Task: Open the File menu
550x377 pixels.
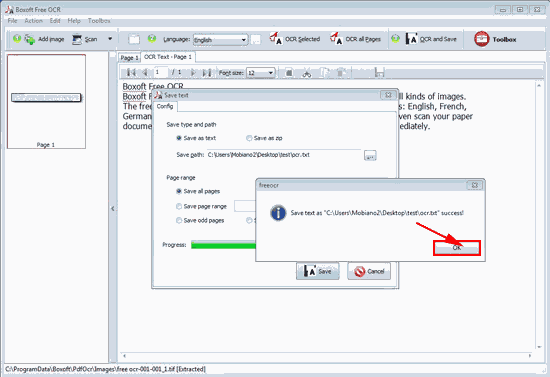Action: pyautogui.click(x=12, y=21)
